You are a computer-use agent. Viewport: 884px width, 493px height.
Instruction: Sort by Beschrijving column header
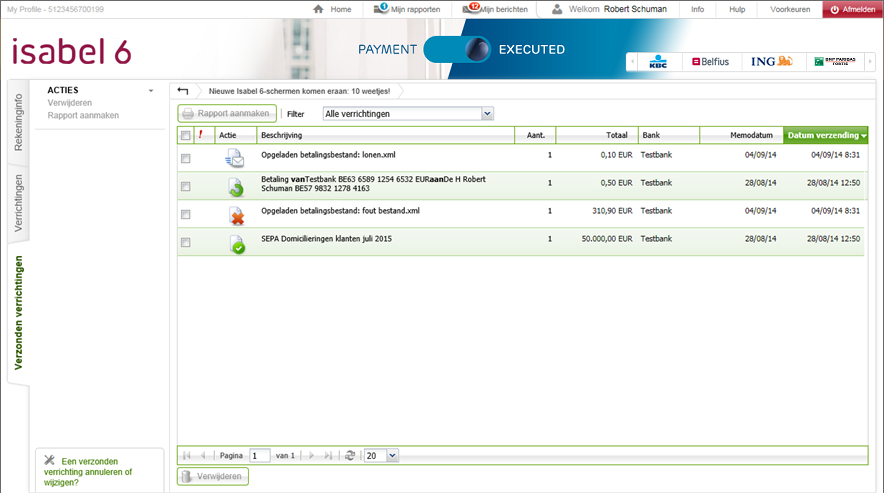386,135
